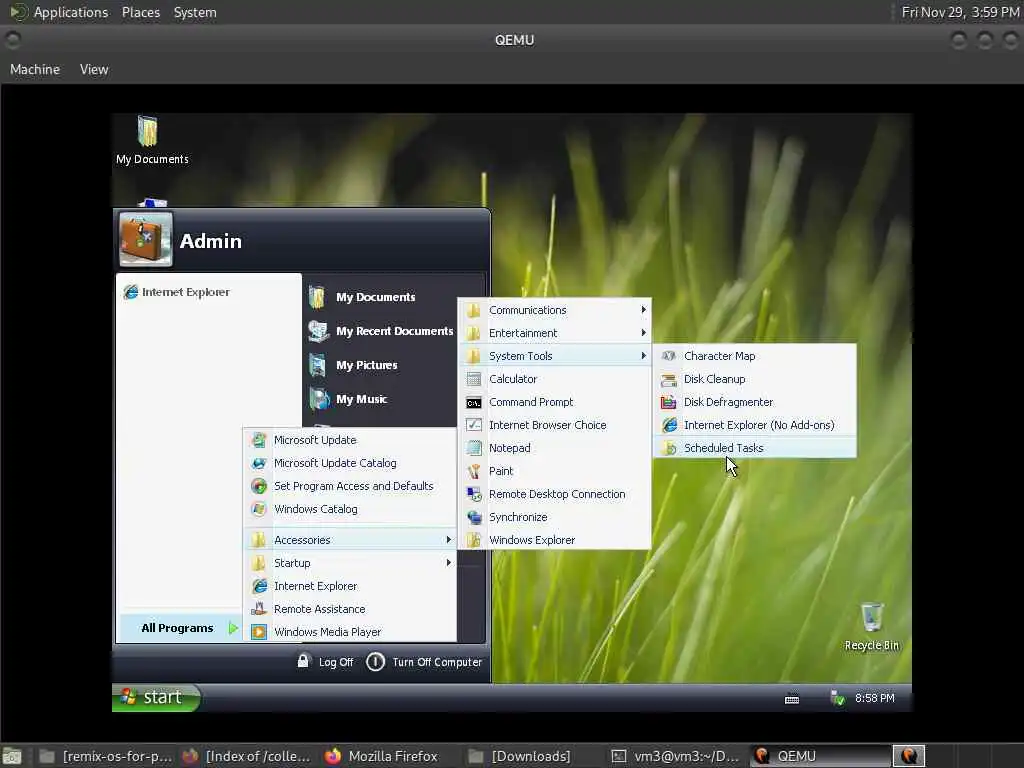1024x768 pixels.
Task: Expand the Entertainment submenu arrow
Action: pos(643,333)
